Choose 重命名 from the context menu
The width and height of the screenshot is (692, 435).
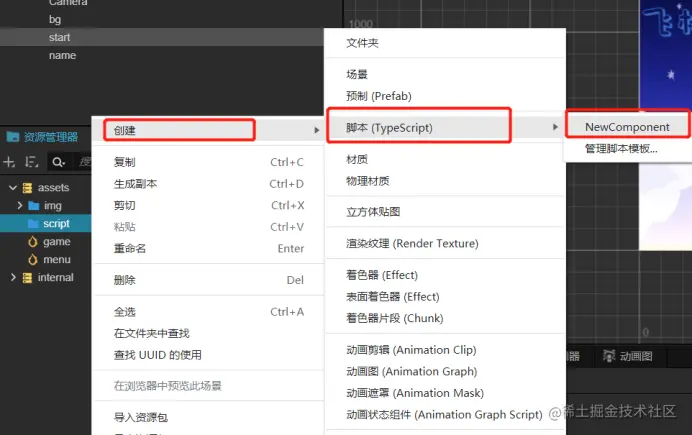pos(208,249)
